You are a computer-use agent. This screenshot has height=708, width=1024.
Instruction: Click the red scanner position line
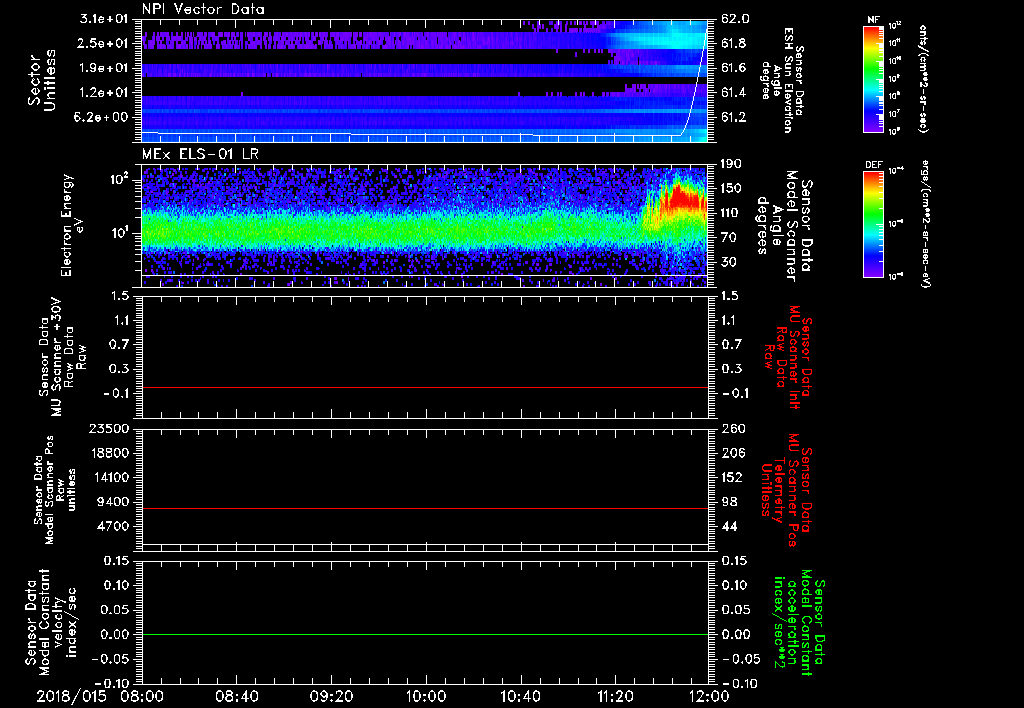tap(425, 509)
